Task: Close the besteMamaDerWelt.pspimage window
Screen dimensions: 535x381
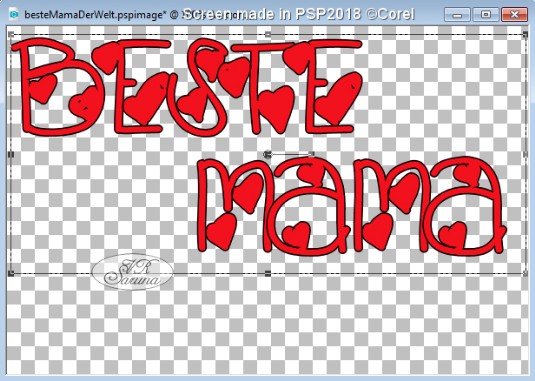Action: (514, 15)
